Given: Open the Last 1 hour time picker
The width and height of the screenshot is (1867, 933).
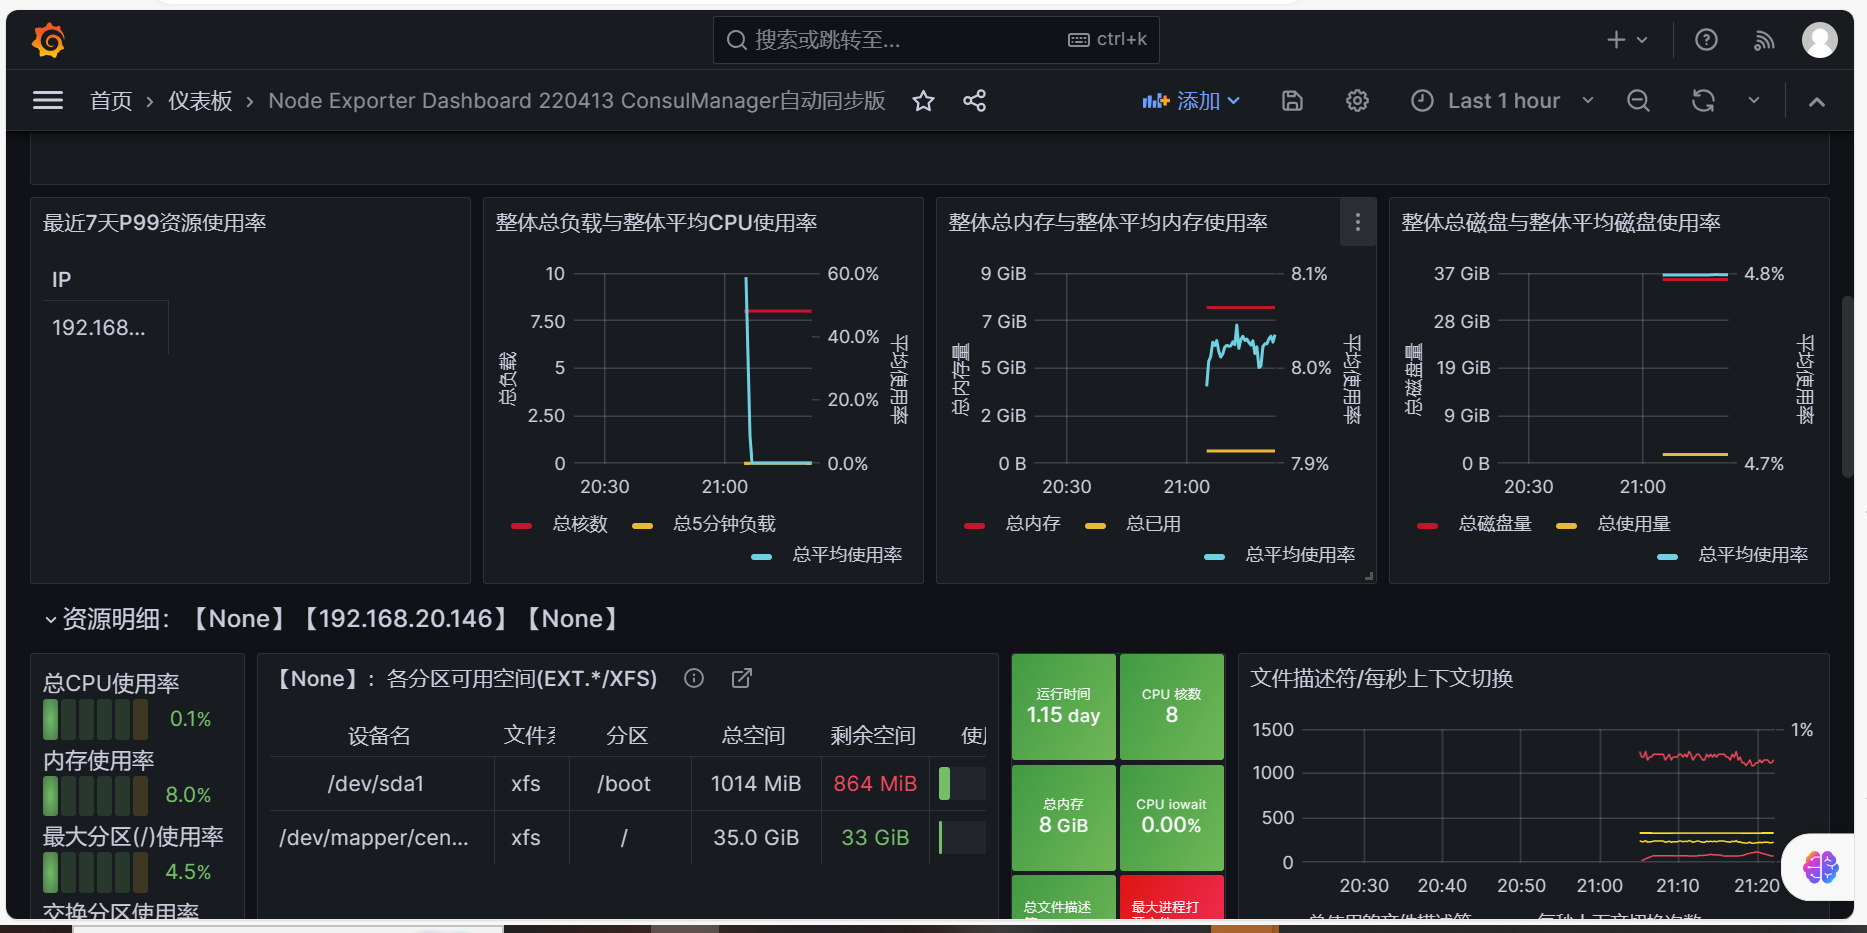Looking at the screenshot, I should (1502, 101).
